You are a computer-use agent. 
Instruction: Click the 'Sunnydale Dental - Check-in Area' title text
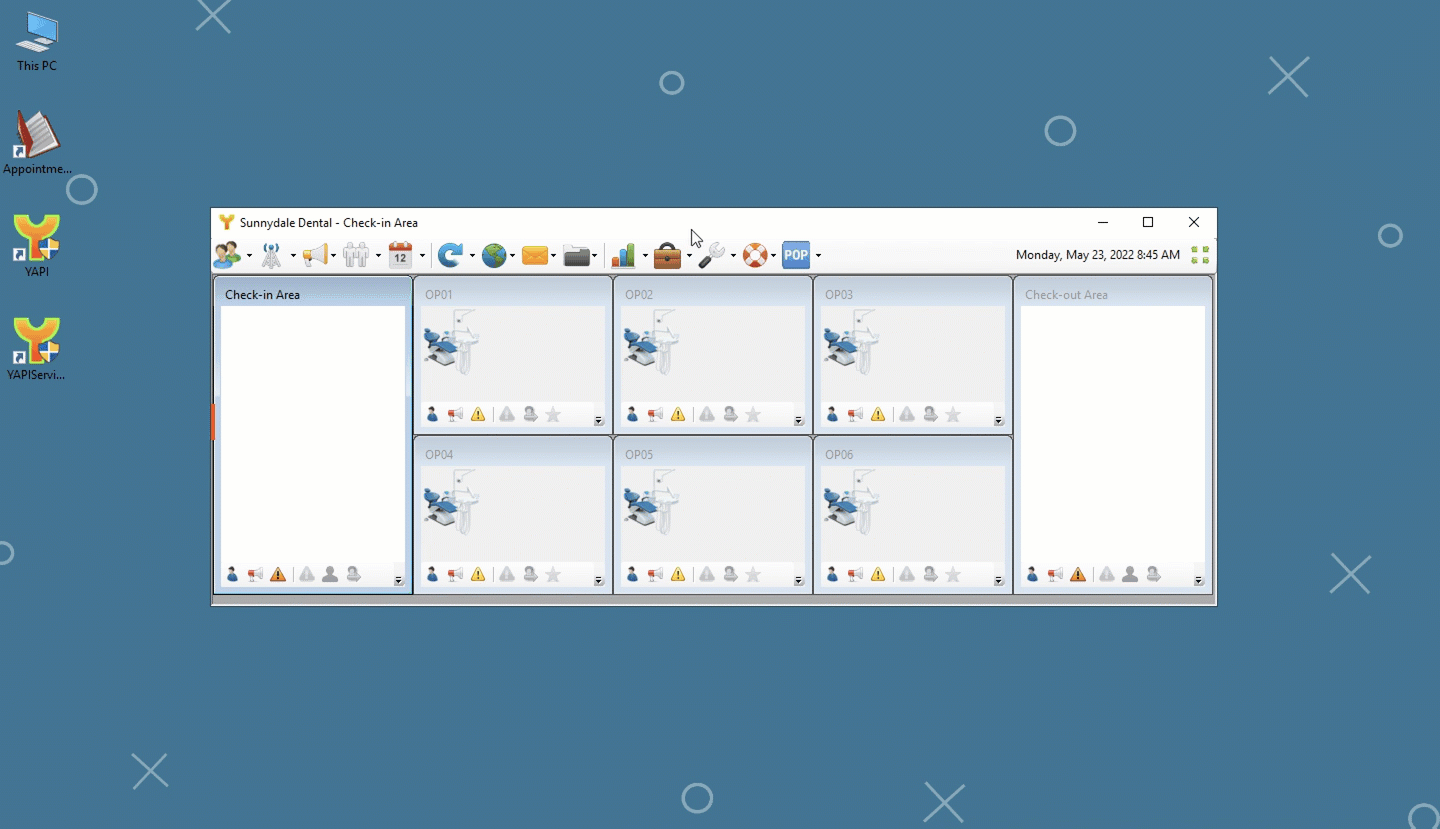click(329, 223)
